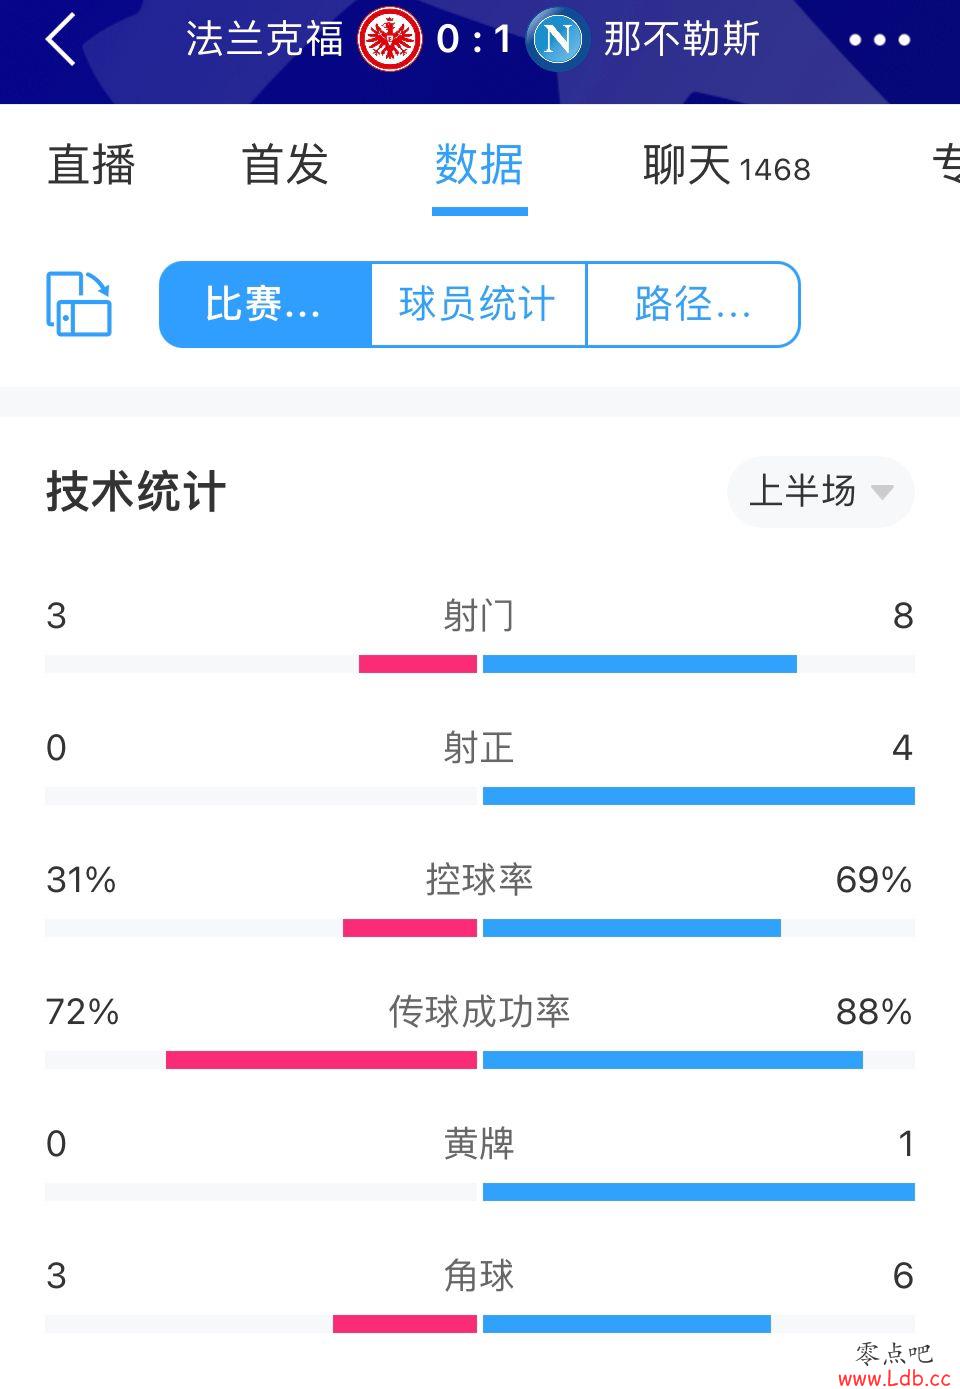Image resolution: width=960 pixels, height=1389 pixels.
Task: Open the three-dot more options menu
Action: 879,41
